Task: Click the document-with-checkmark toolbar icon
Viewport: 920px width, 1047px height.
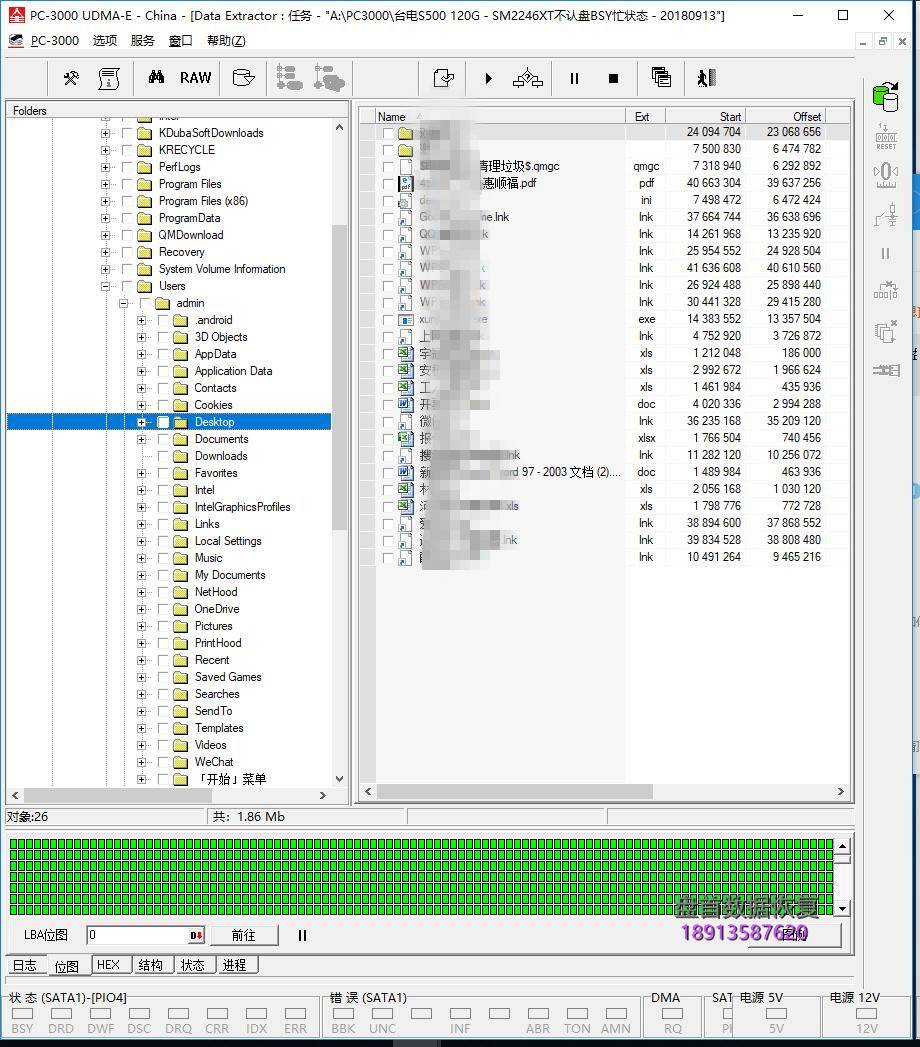Action: point(444,78)
